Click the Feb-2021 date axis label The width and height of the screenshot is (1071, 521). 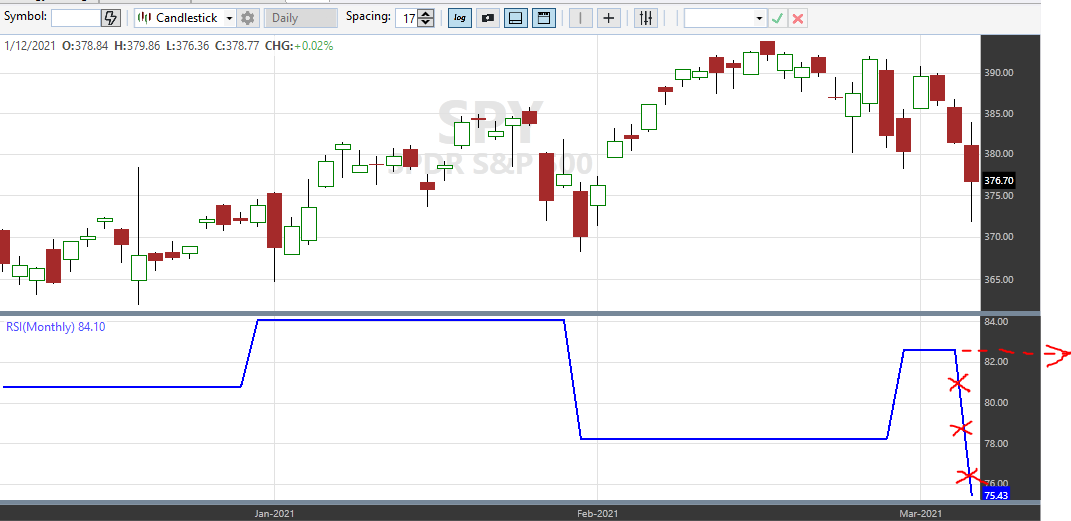tap(597, 512)
